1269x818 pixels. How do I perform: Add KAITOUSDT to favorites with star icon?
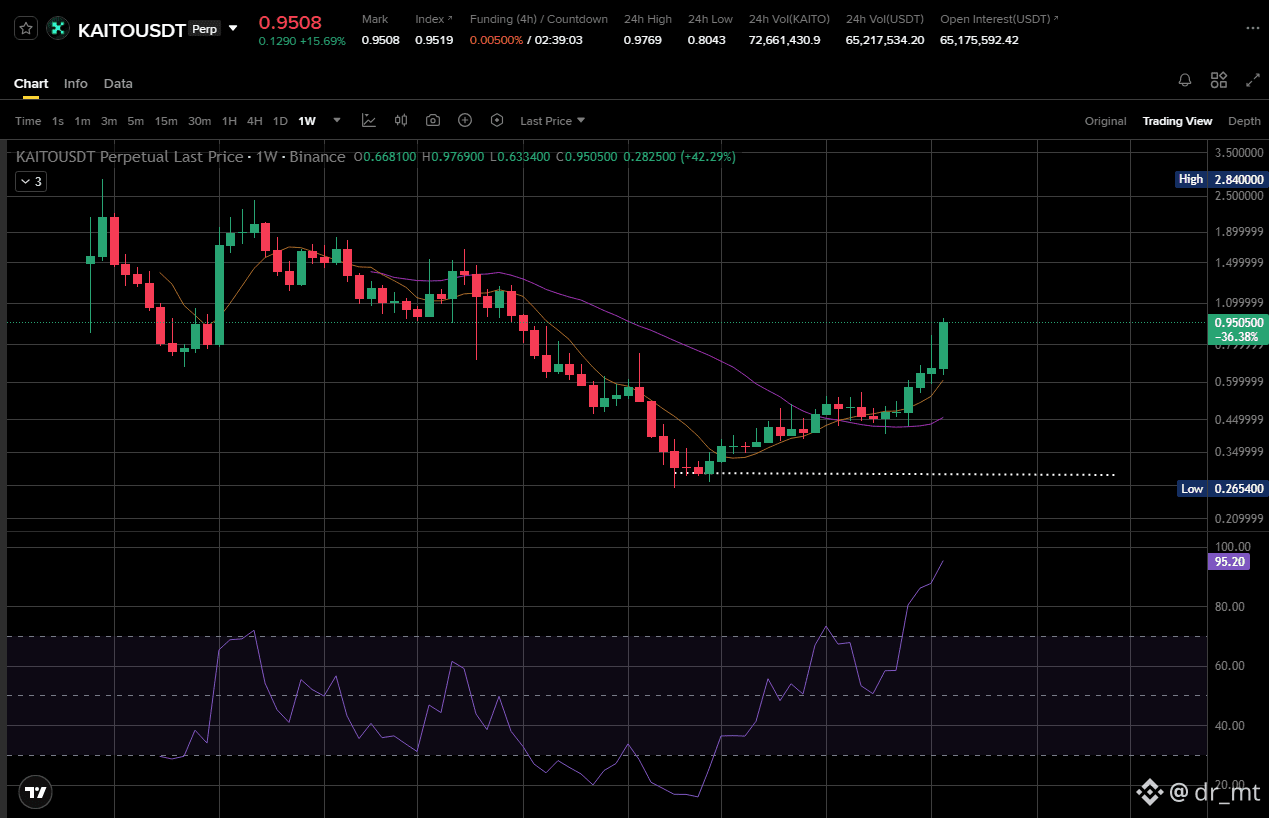click(x=26, y=29)
